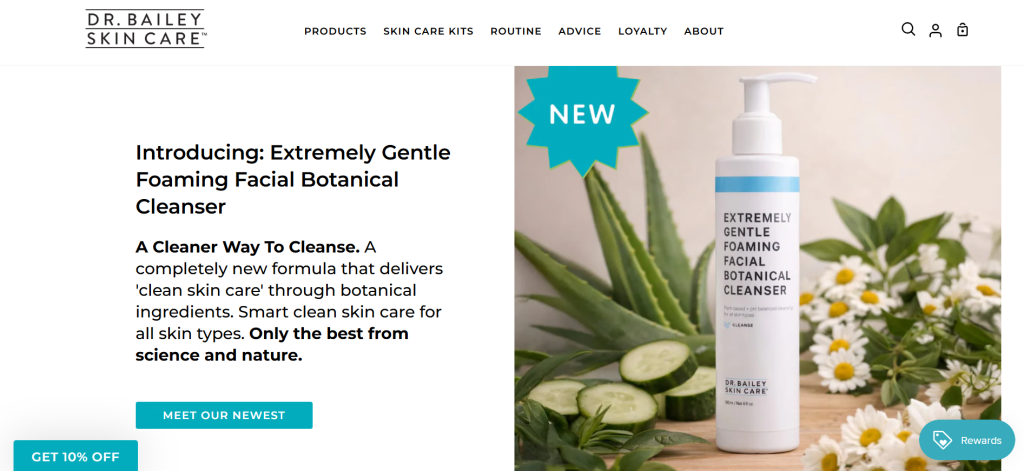Open the Products menu
This screenshot has height=471, width=1024.
[x=335, y=31]
